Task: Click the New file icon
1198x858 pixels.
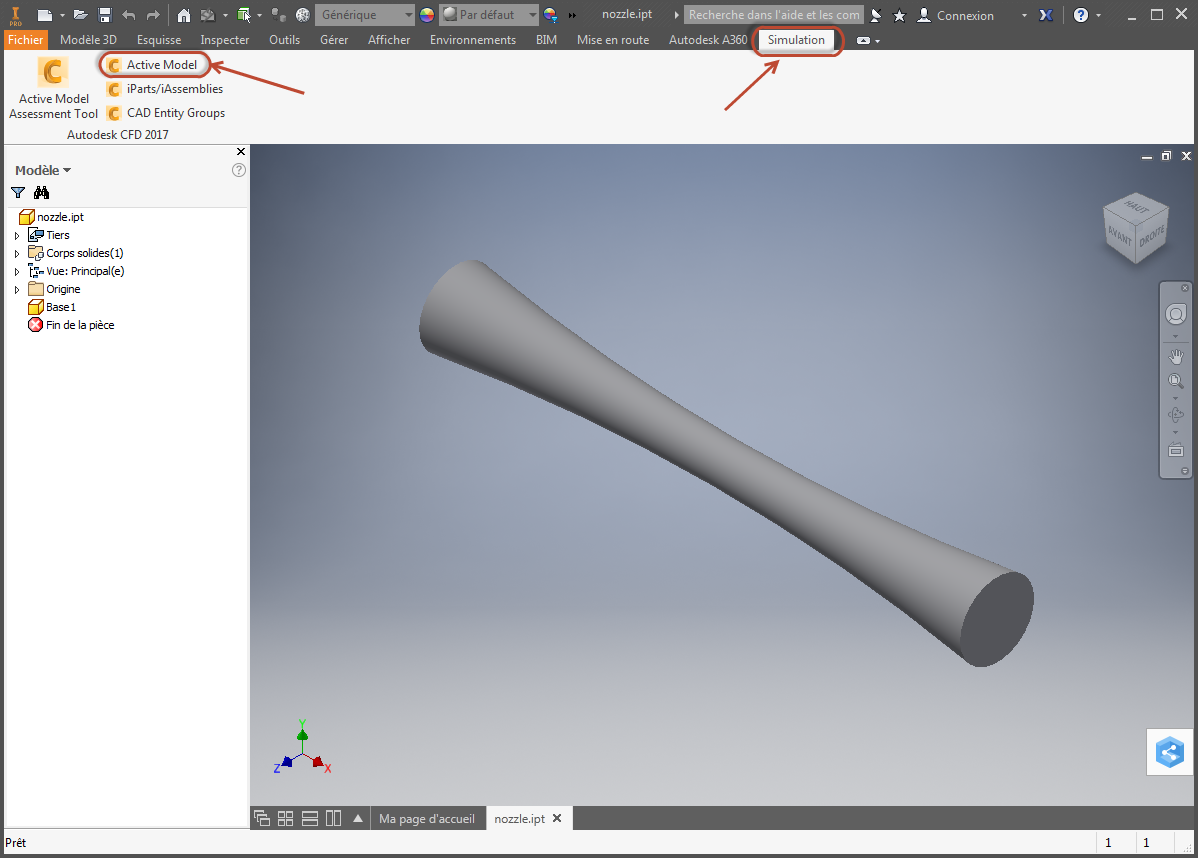Action: point(45,15)
